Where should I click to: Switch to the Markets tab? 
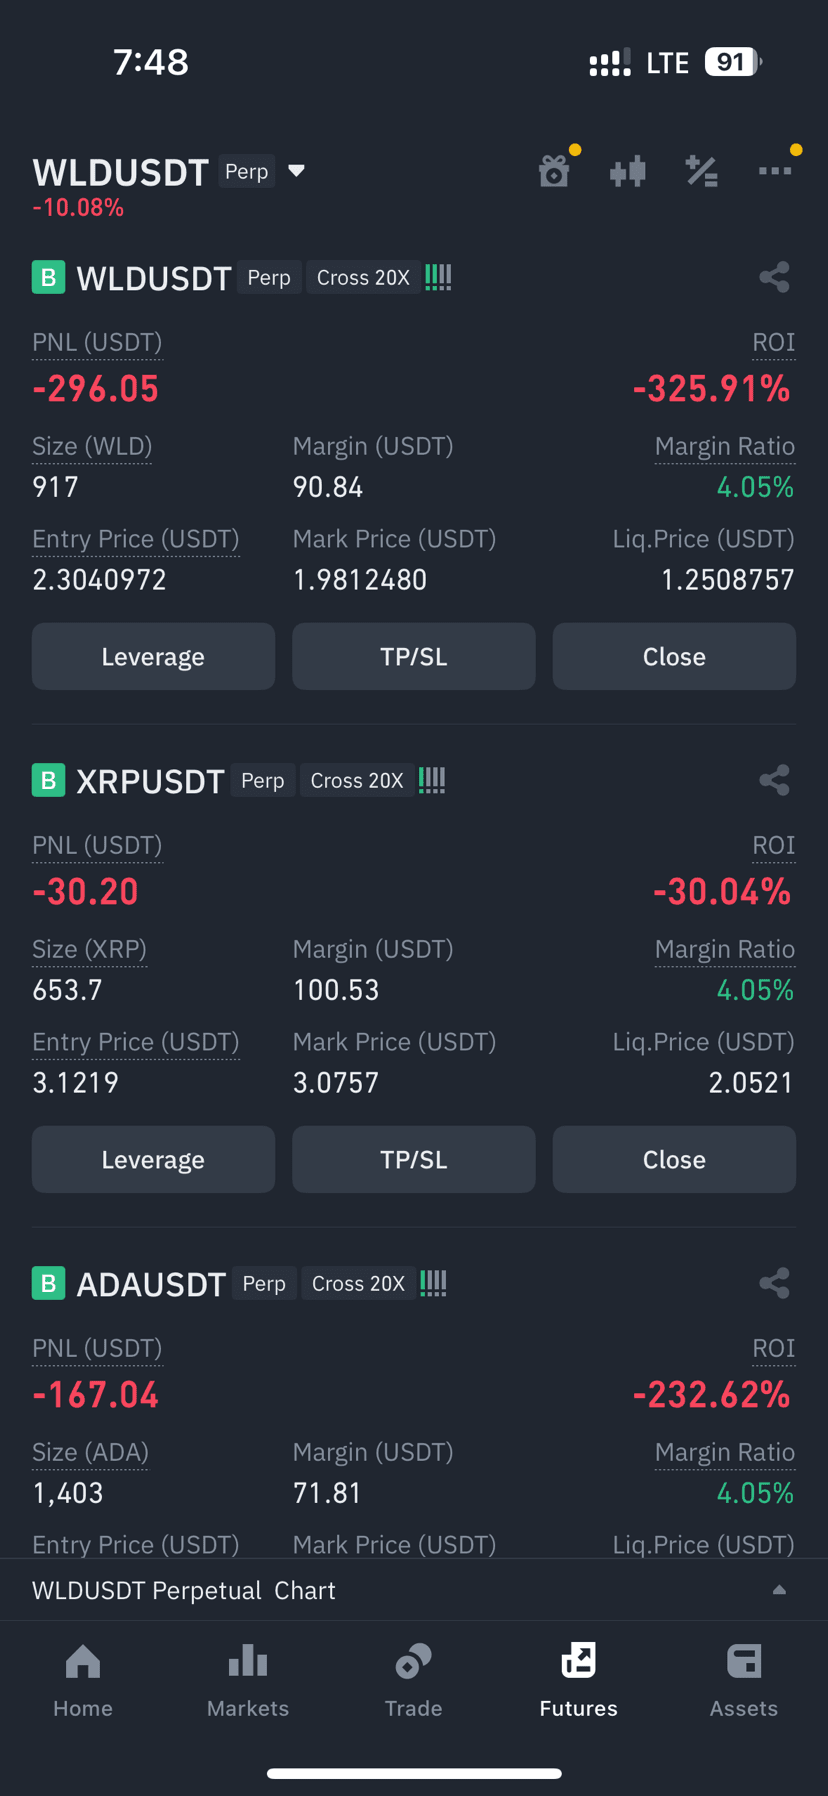[x=248, y=1680]
